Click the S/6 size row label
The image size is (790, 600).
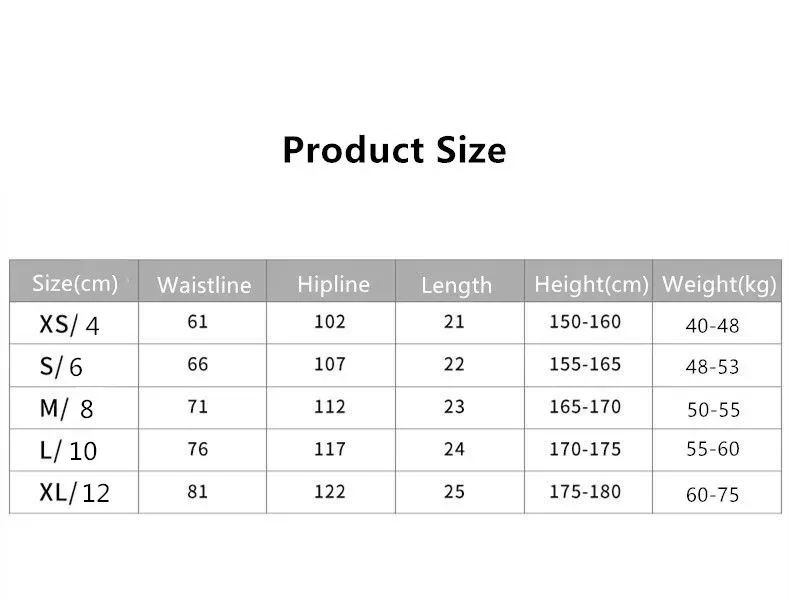pyautogui.click(x=61, y=367)
